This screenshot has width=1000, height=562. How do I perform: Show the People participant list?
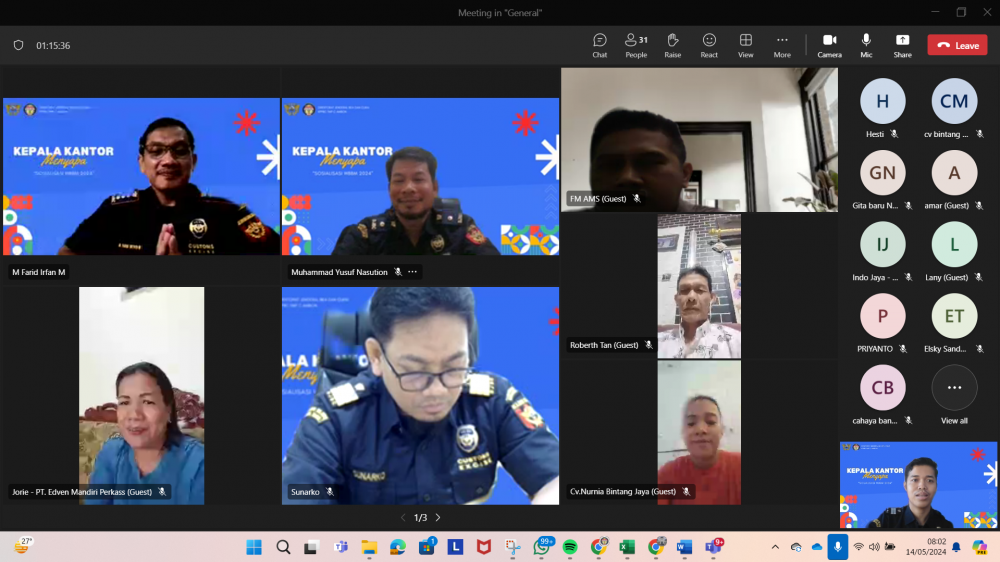pyautogui.click(x=636, y=45)
